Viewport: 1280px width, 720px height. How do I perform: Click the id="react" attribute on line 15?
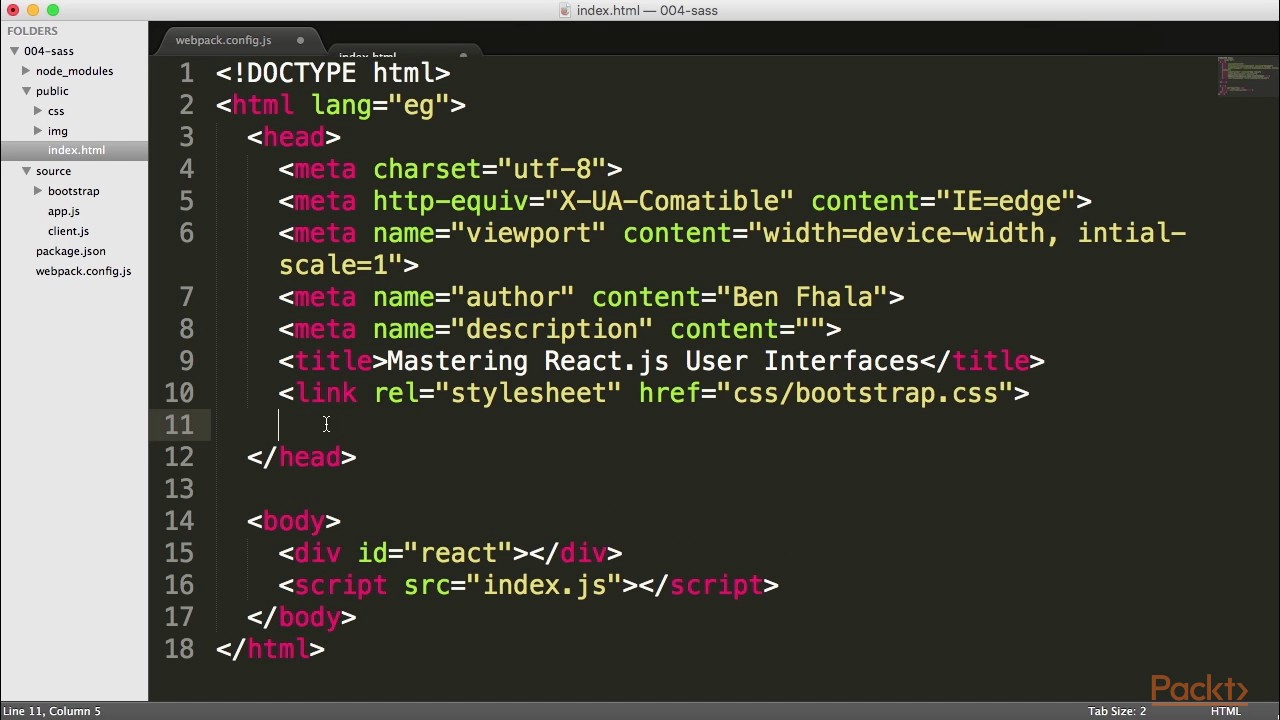tap(435, 553)
